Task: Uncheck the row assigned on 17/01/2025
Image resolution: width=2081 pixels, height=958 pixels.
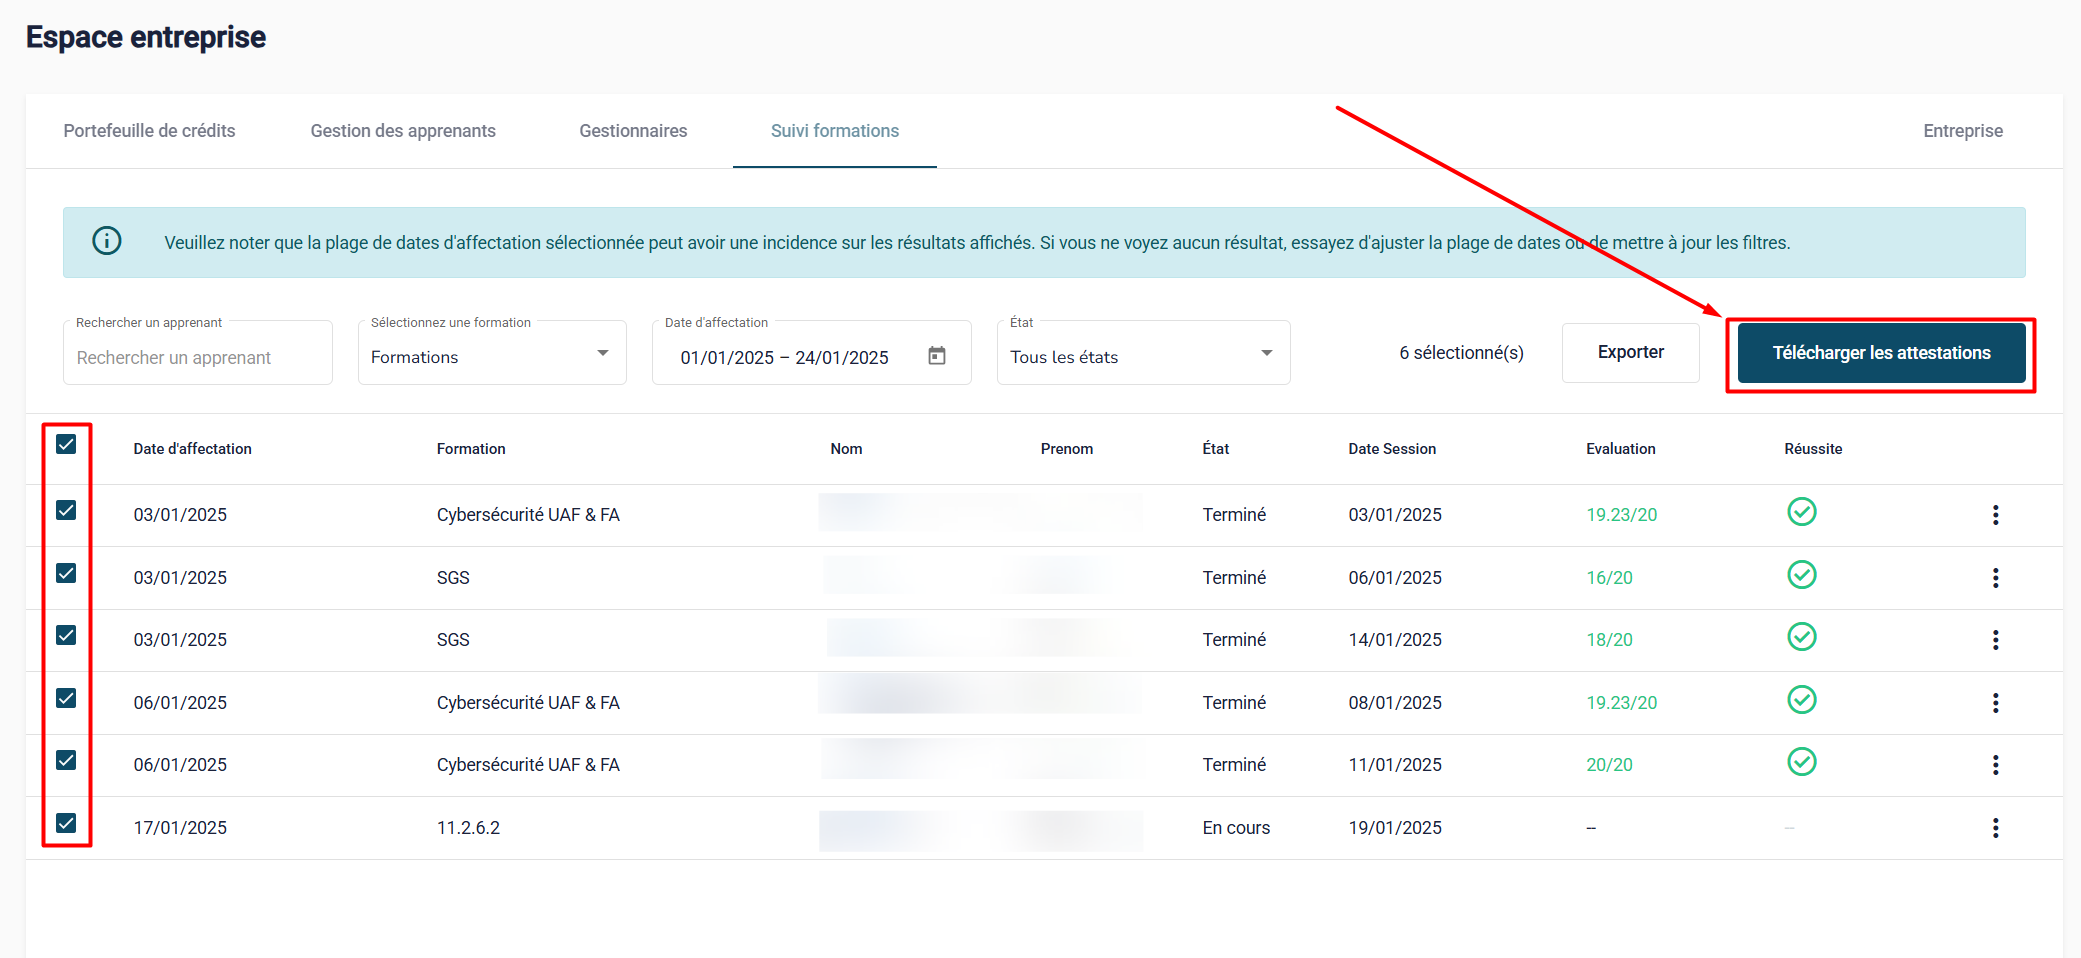Action: (x=66, y=824)
